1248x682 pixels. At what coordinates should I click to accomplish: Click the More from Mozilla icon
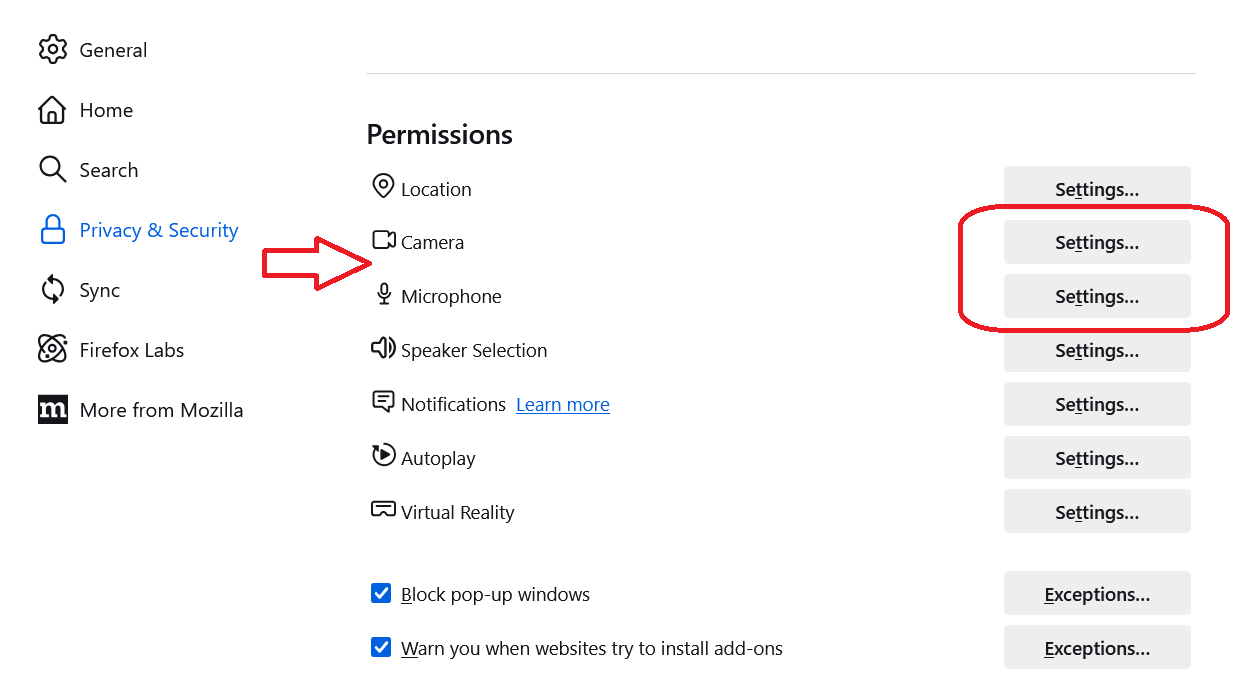point(52,409)
